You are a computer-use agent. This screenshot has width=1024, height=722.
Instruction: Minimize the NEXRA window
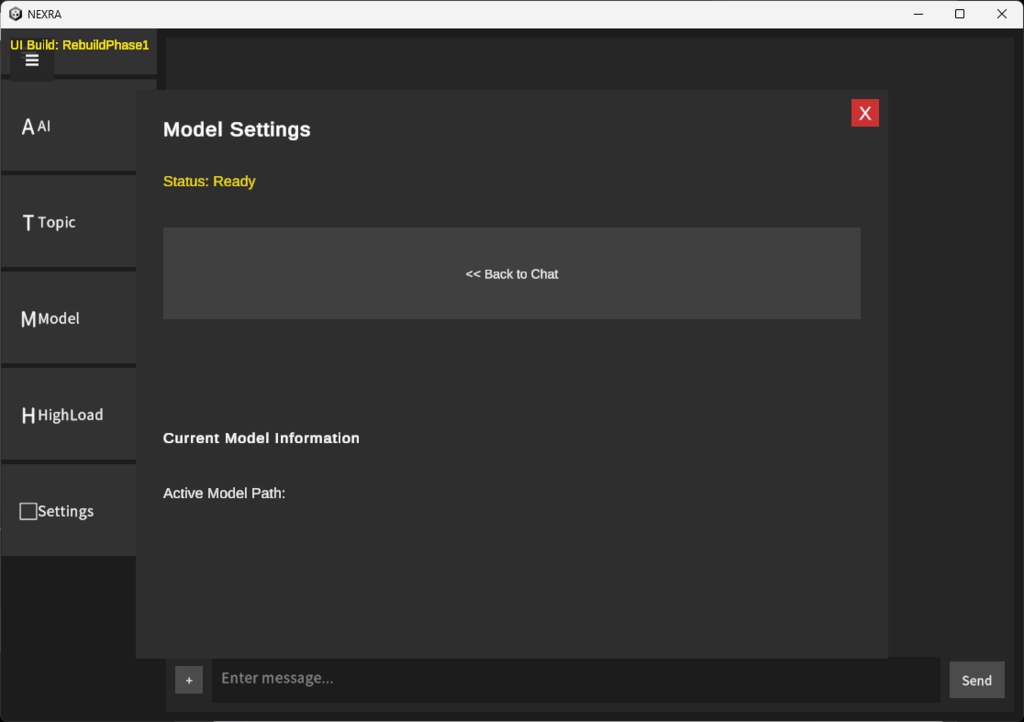tap(918, 14)
